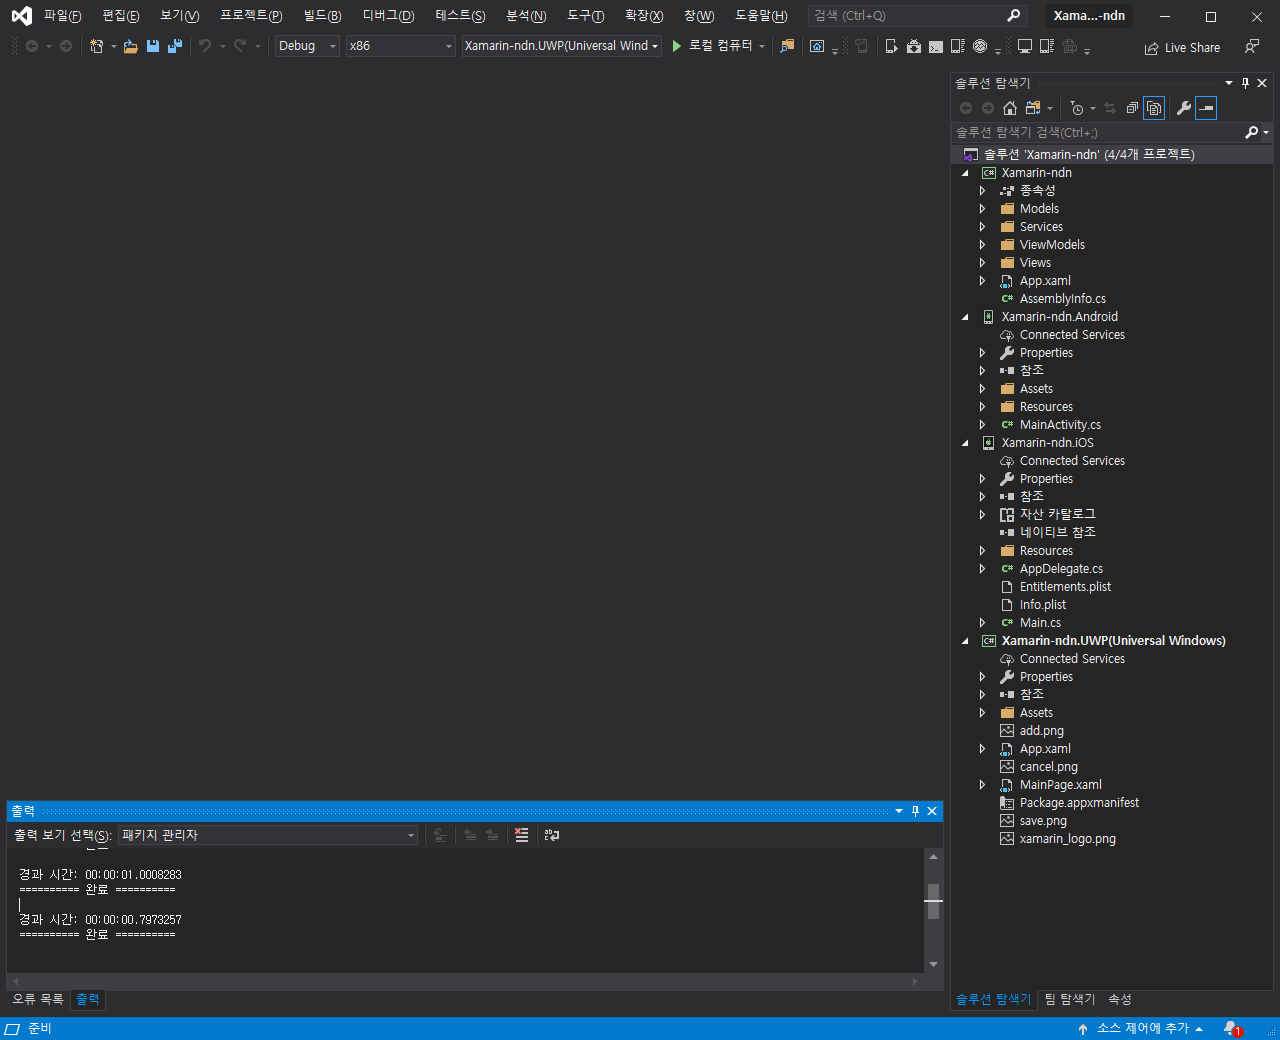Select Entitlements.plist file
Viewport: 1280px width, 1040px height.
tap(1065, 587)
